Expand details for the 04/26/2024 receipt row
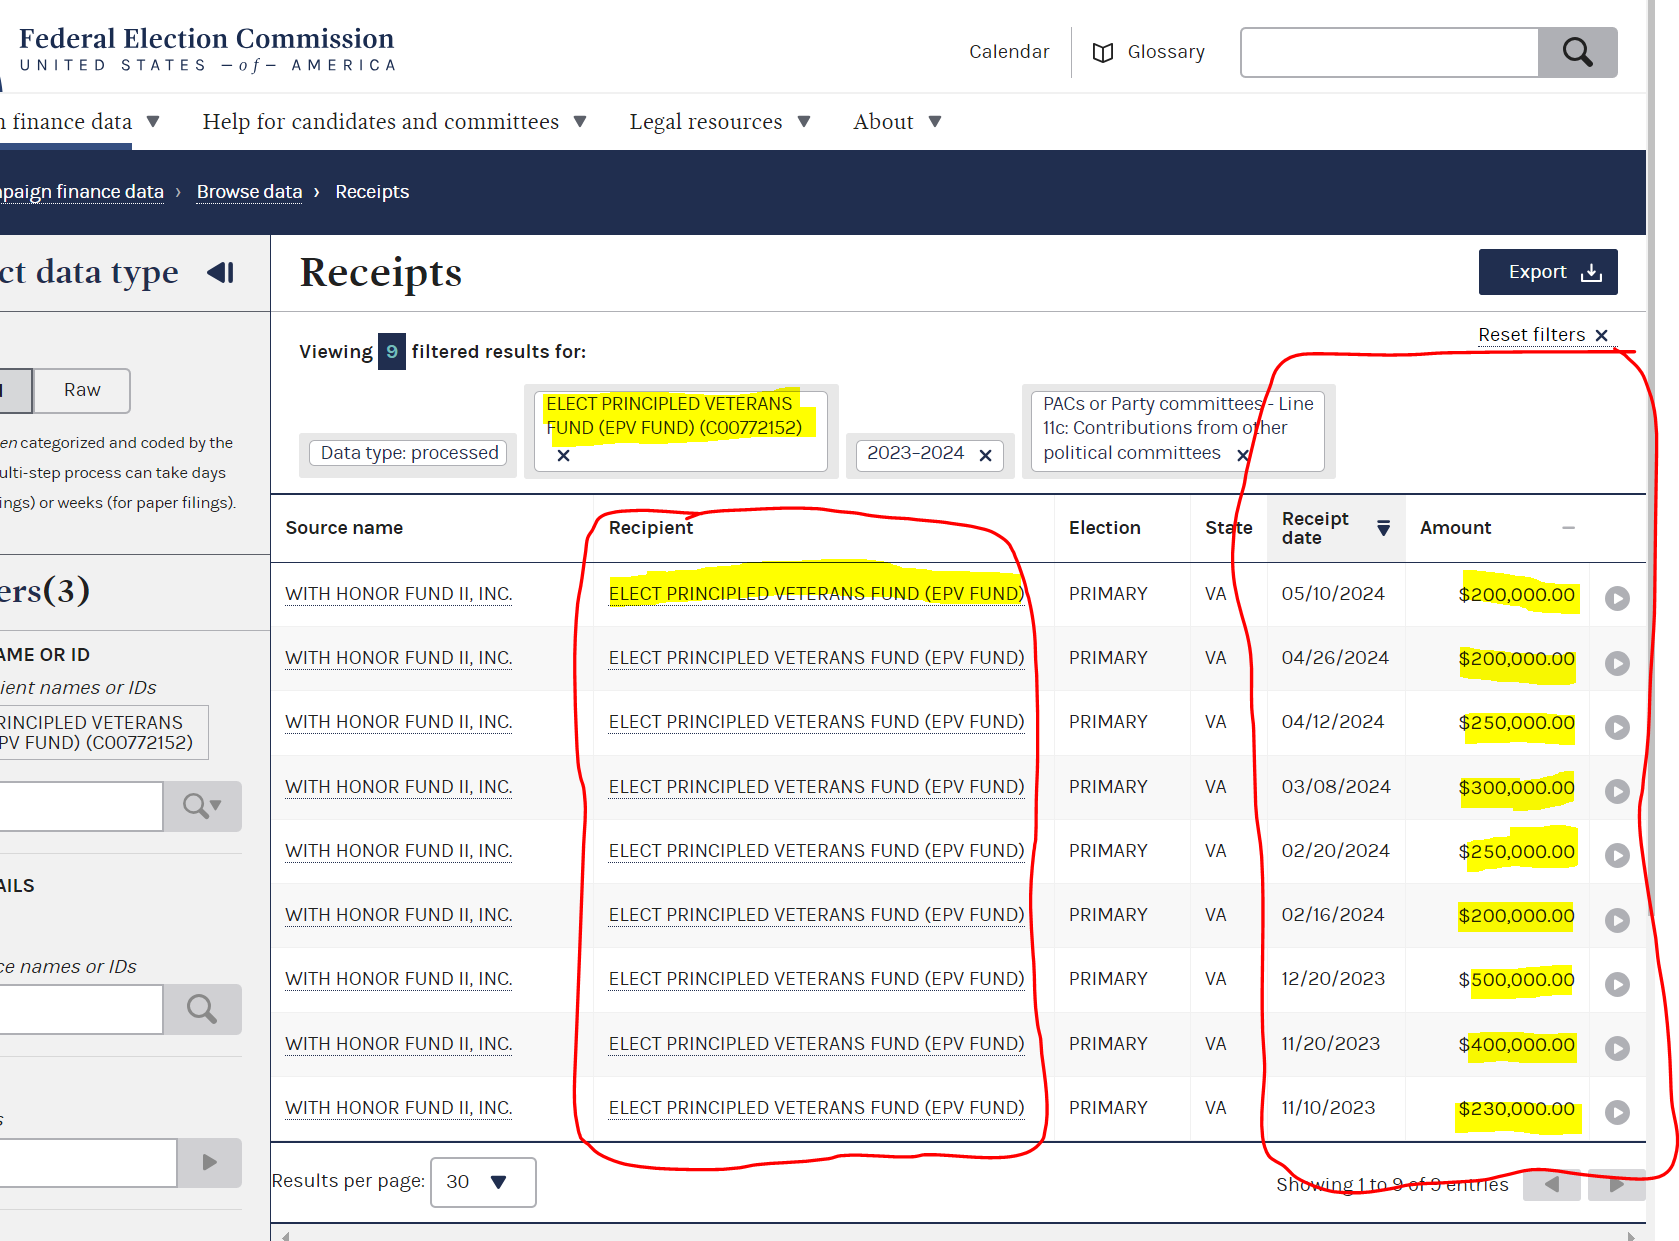This screenshot has height=1241, width=1679. (x=1617, y=663)
